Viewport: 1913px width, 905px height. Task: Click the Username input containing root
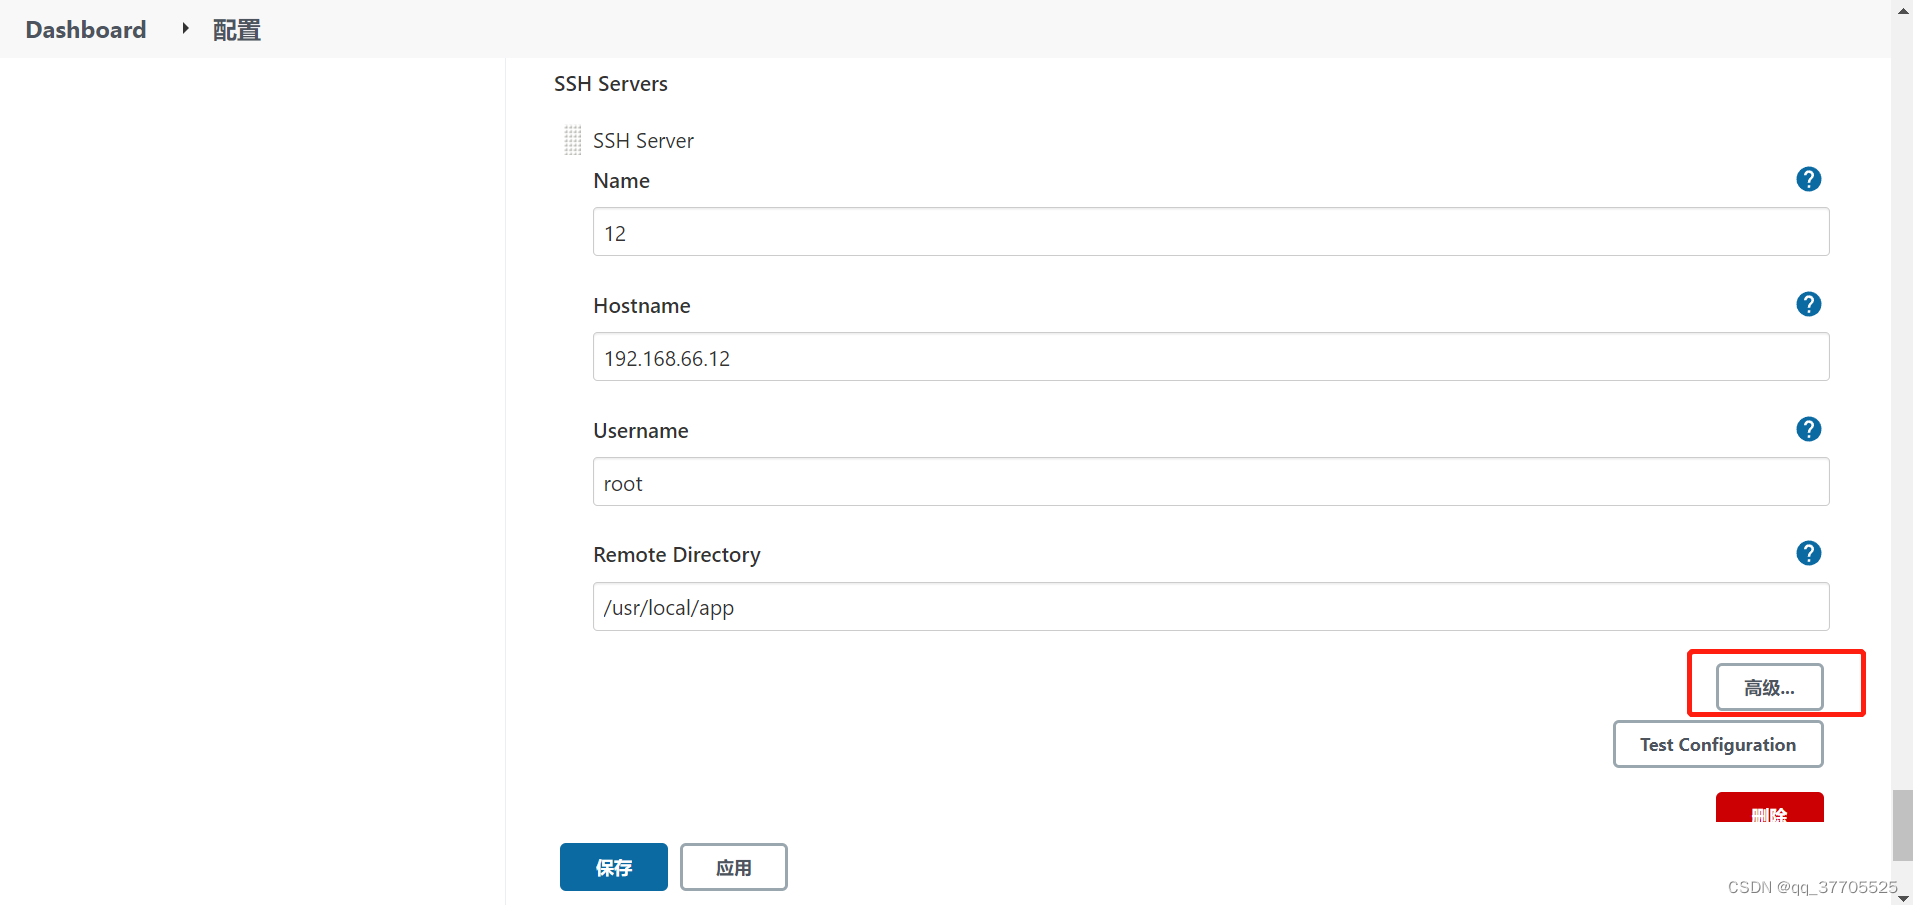click(1211, 482)
